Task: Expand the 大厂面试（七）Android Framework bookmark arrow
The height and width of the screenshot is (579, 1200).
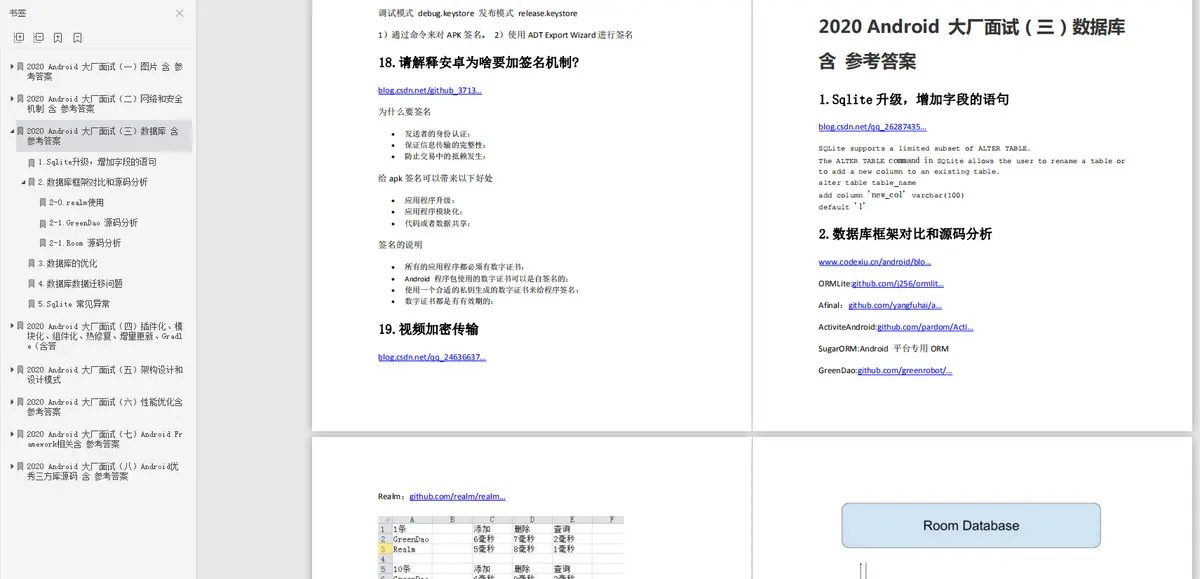Action: 11,434
